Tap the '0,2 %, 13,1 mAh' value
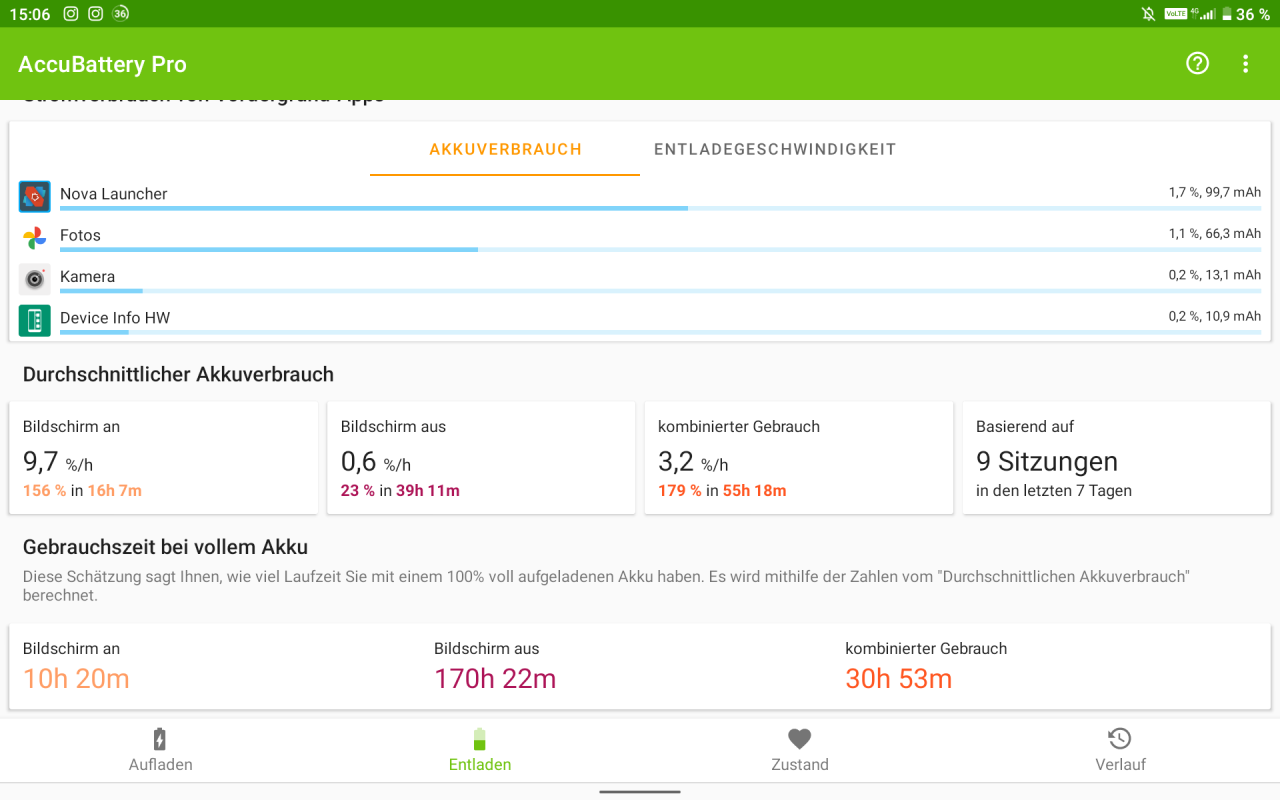Viewport: 1280px width, 800px height. (1214, 275)
